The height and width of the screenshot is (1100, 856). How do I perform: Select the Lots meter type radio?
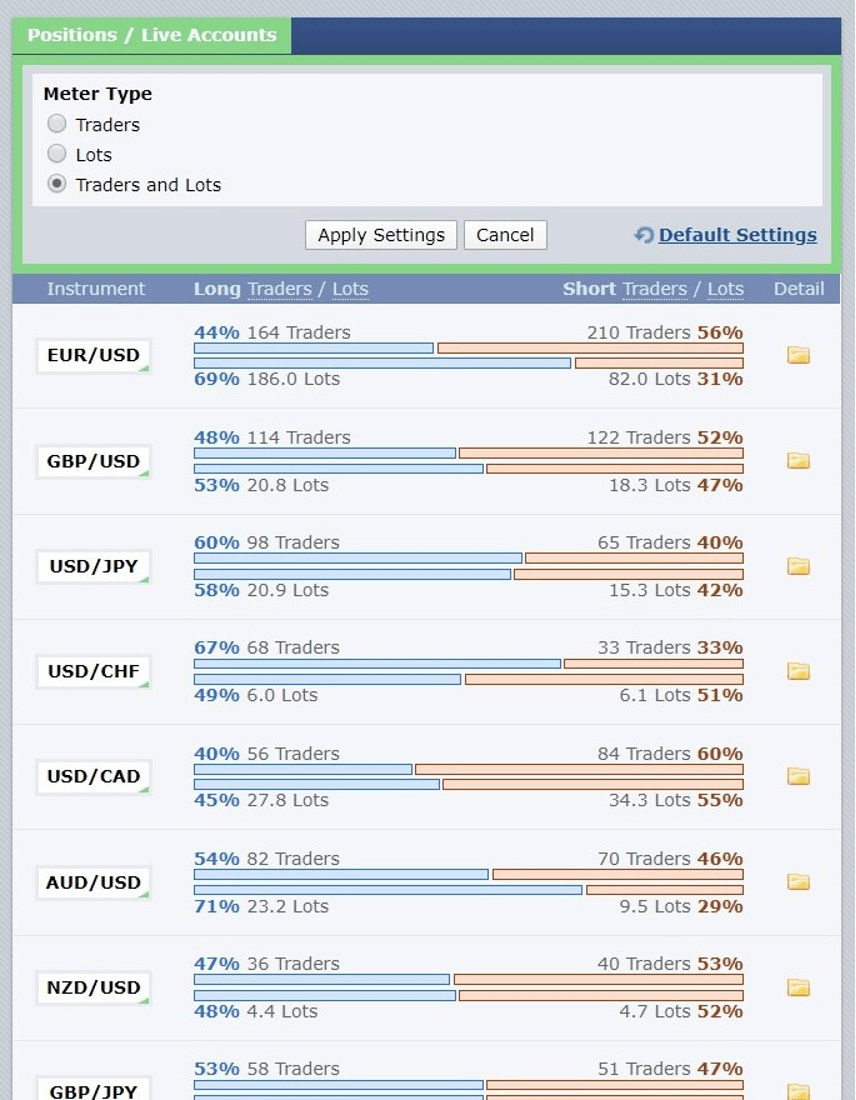pyautogui.click(x=57, y=154)
